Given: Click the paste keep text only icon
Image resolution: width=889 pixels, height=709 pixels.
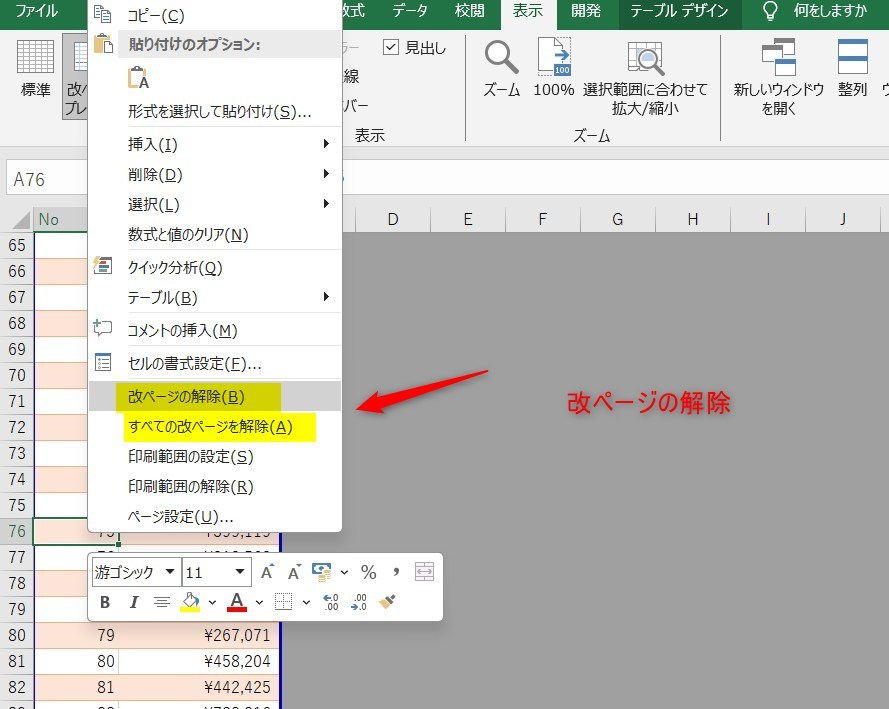Looking at the screenshot, I should click(x=138, y=78).
